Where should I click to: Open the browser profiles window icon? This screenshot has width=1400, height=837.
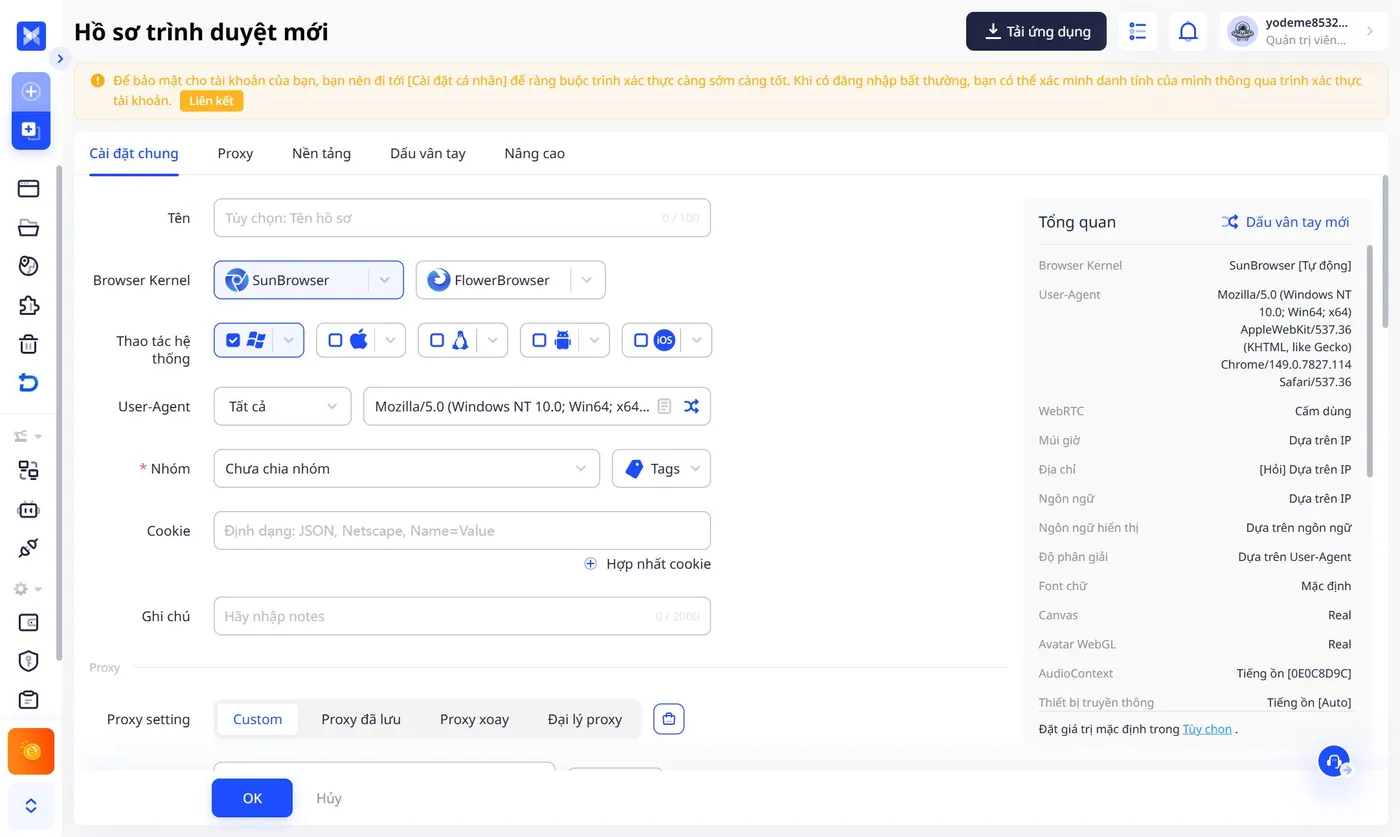coord(29,188)
